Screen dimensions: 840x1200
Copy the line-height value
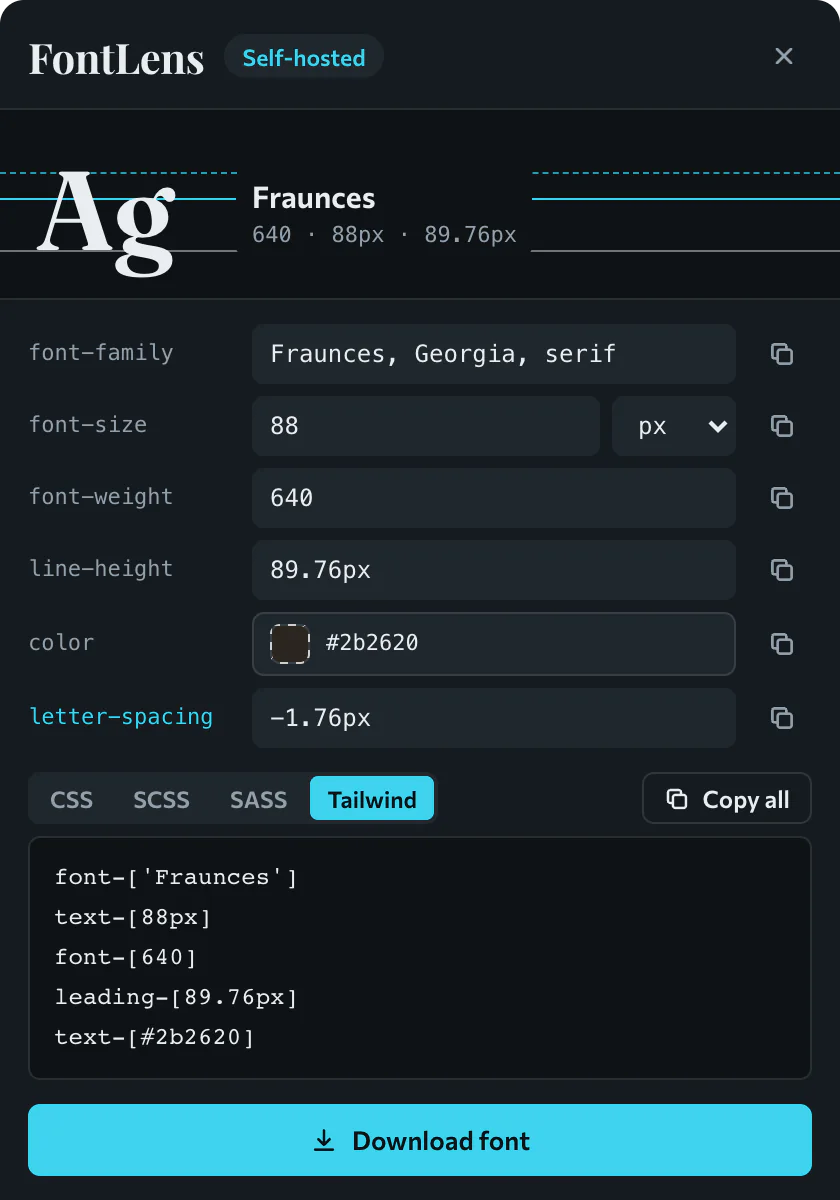(782, 570)
